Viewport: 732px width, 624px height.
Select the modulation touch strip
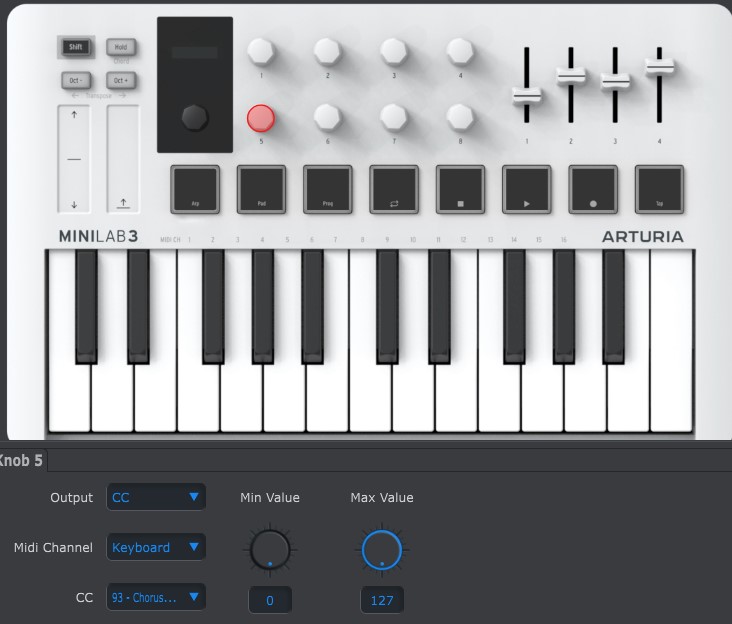click(x=123, y=159)
